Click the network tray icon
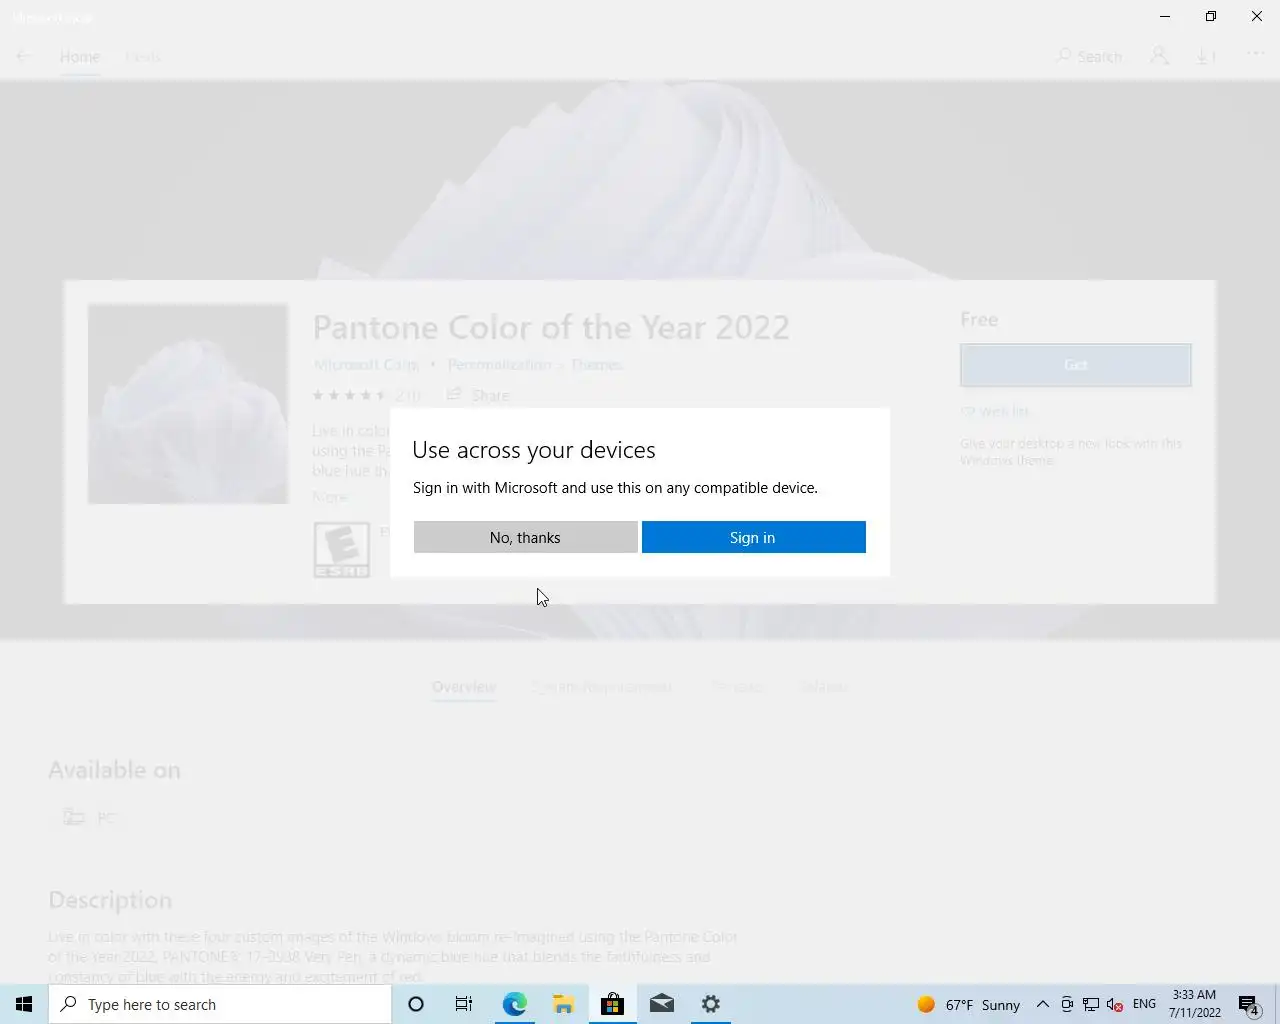The width and height of the screenshot is (1280, 1024). pos(1091,1004)
